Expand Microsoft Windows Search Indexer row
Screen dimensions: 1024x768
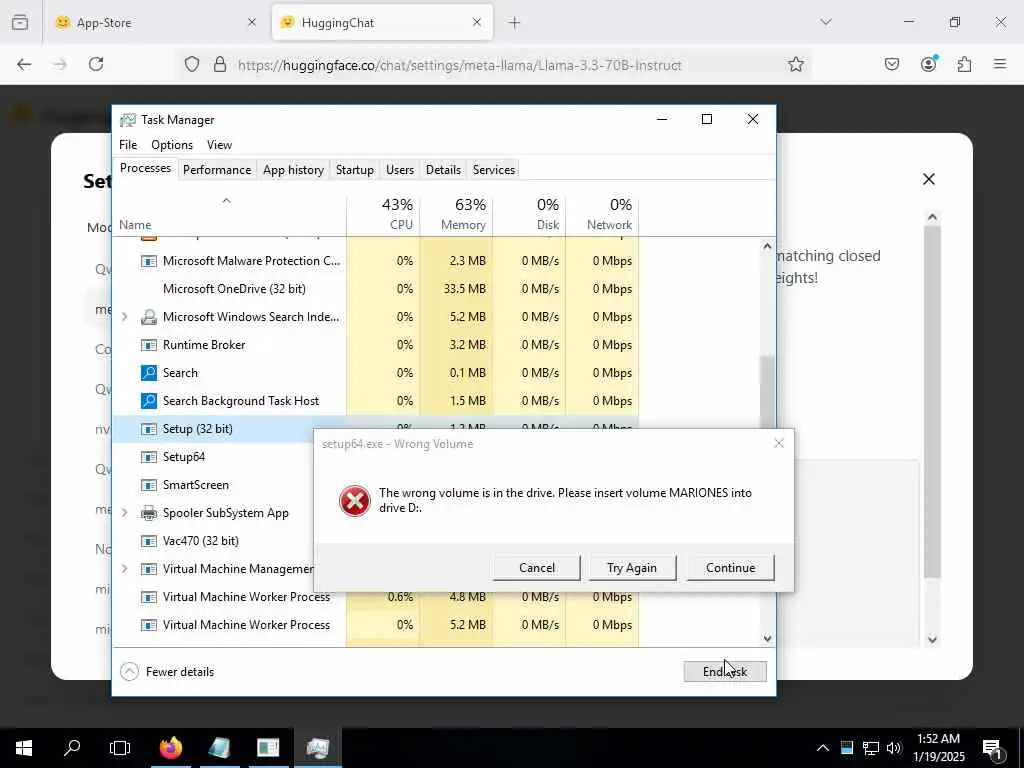click(x=124, y=317)
